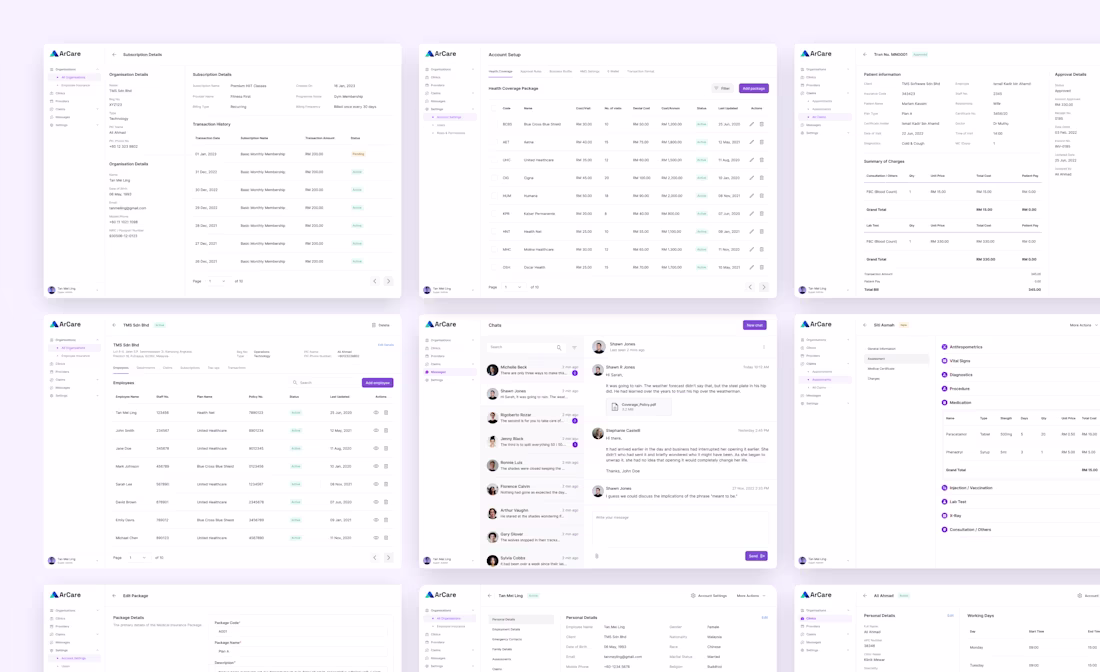Delete John Smith from the TMS Sdn Bhd employees
Image resolution: width=1100 pixels, height=672 pixels.
[x=386, y=431]
